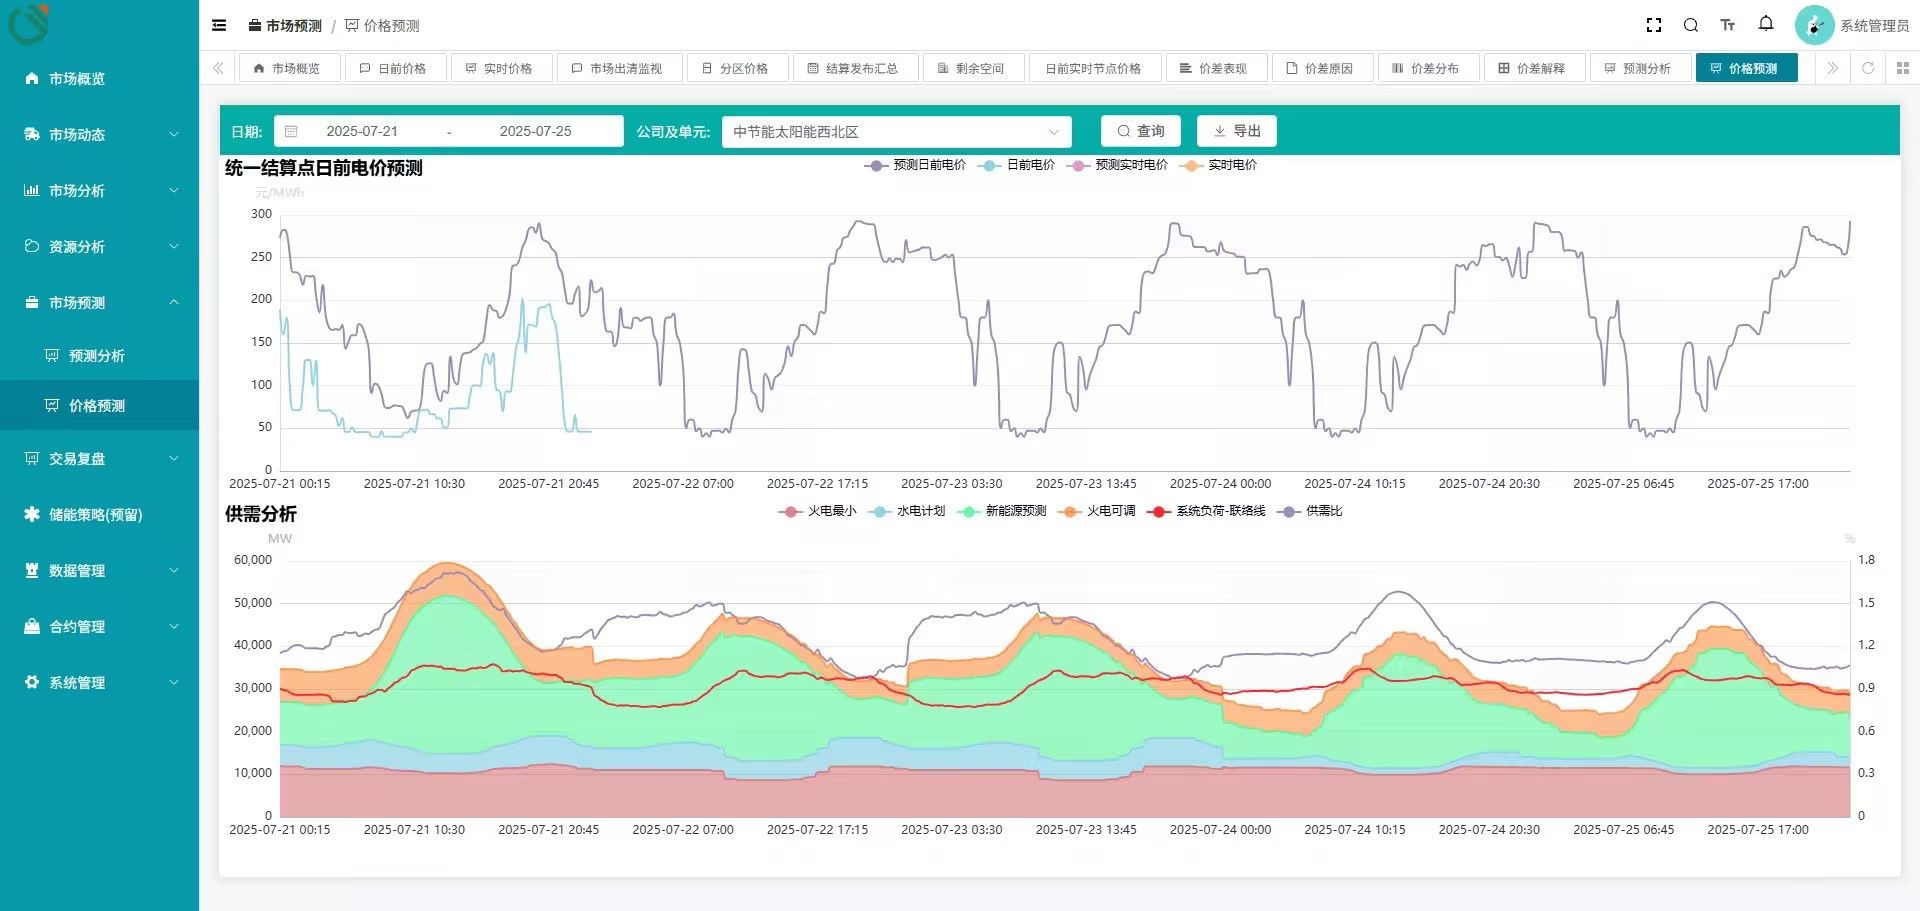The width and height of the screenshot is (1920, 911).
Task: Select 预测分析 in the sidebar
Action: [x=96, y=356]
